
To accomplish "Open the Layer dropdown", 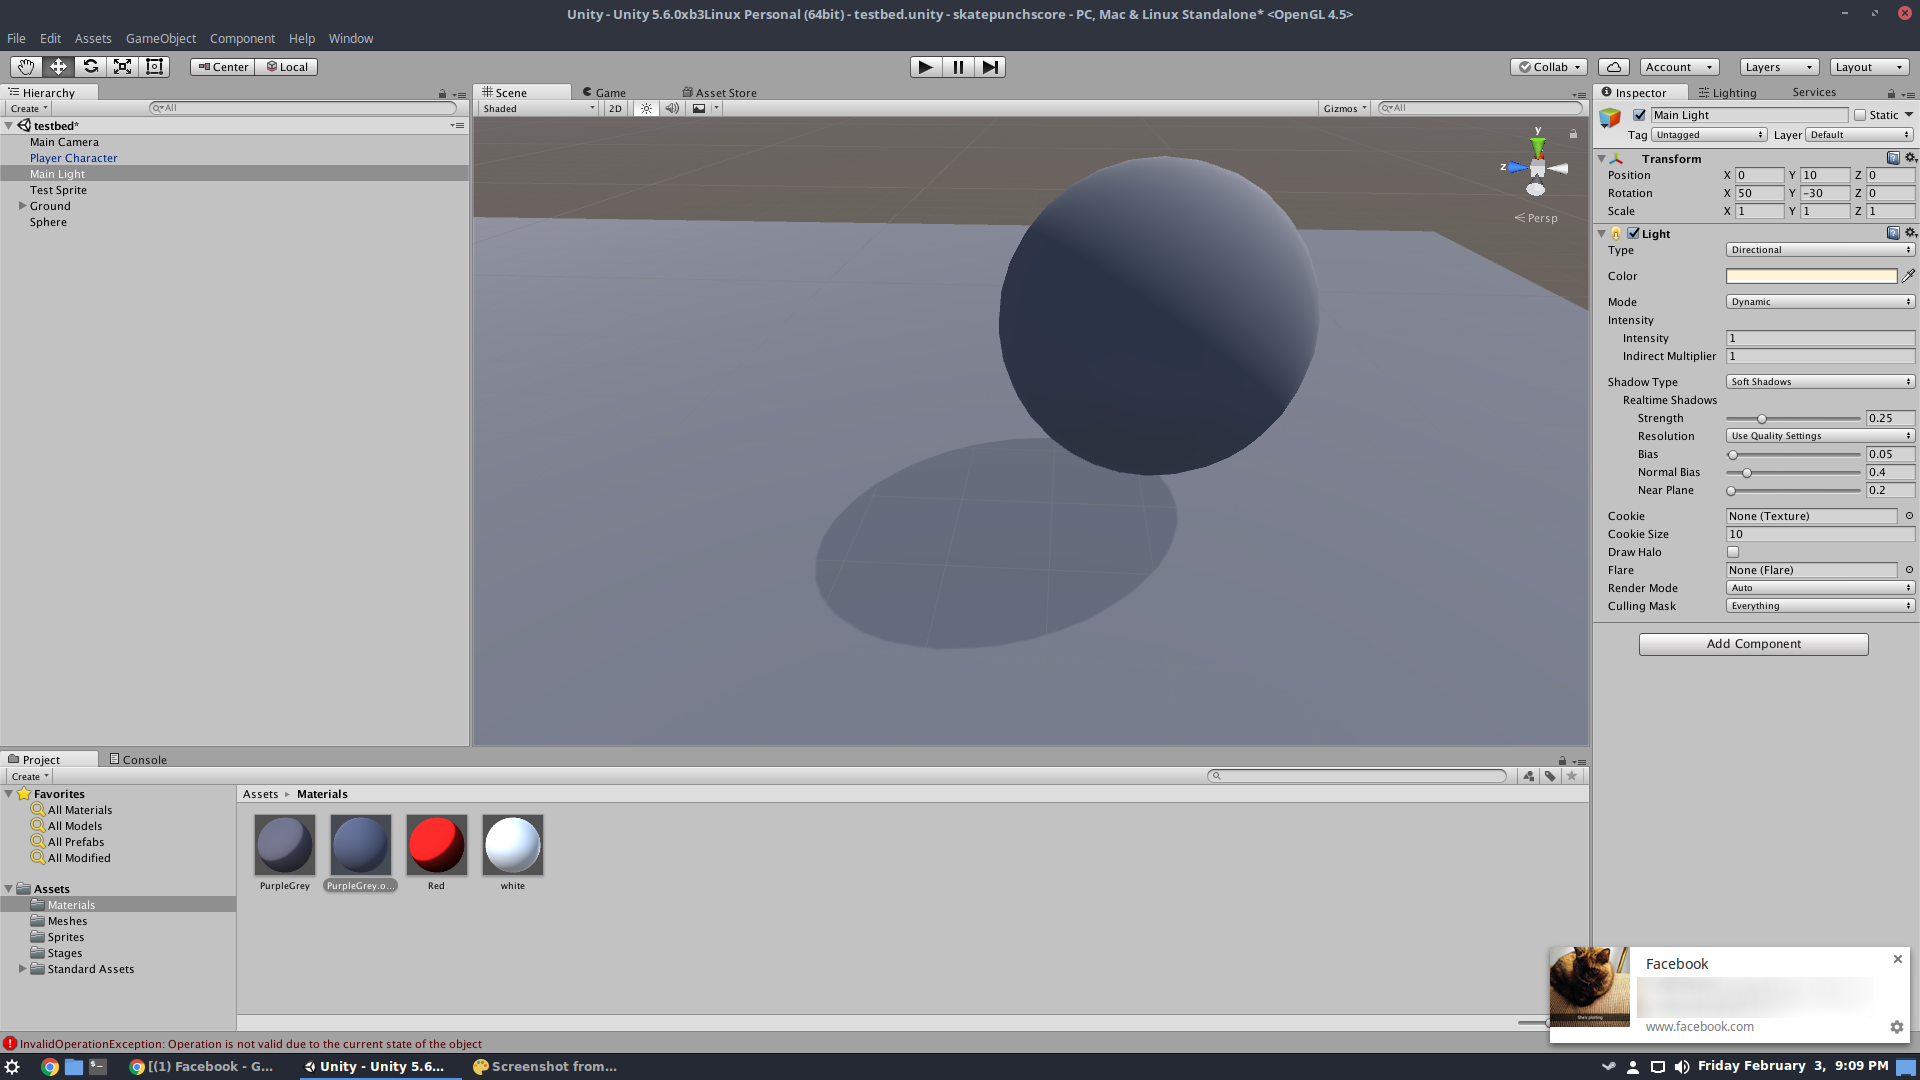I will click(1860, 135).
